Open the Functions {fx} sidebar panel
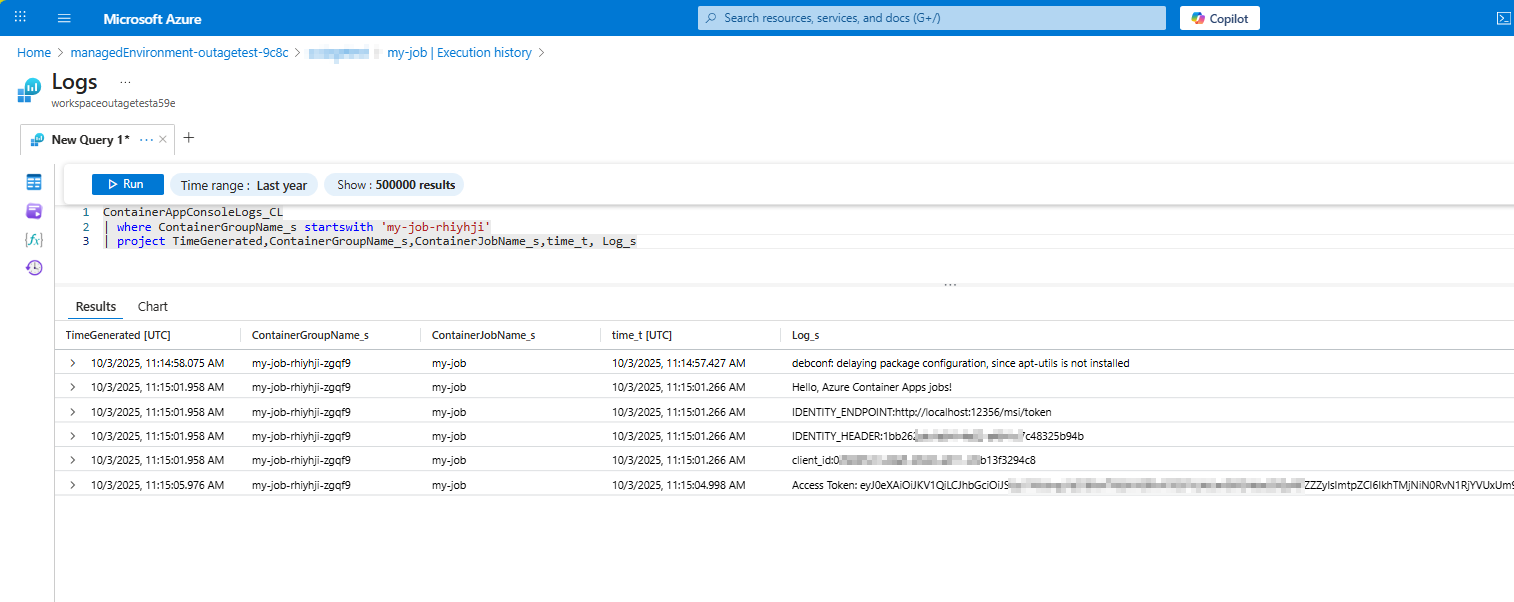Image resolution: width=1514 pixels, height=602 pixels. [x=33, y=239]
